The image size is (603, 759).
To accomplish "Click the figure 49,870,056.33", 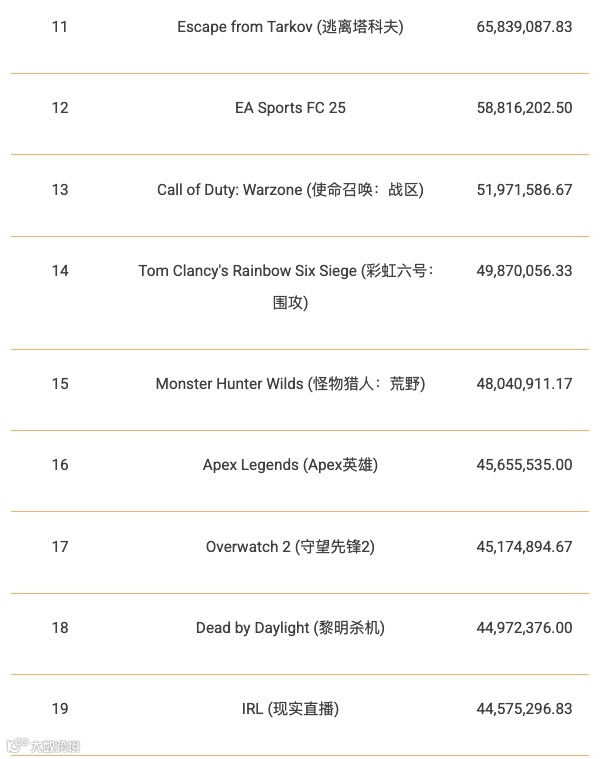I will point(524,271).
